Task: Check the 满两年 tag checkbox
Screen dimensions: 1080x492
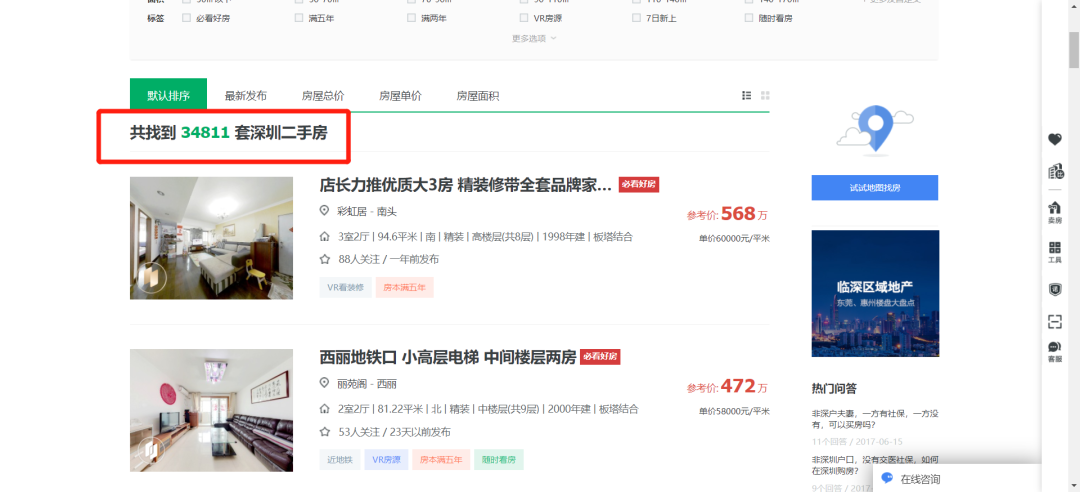Action: 411,18
